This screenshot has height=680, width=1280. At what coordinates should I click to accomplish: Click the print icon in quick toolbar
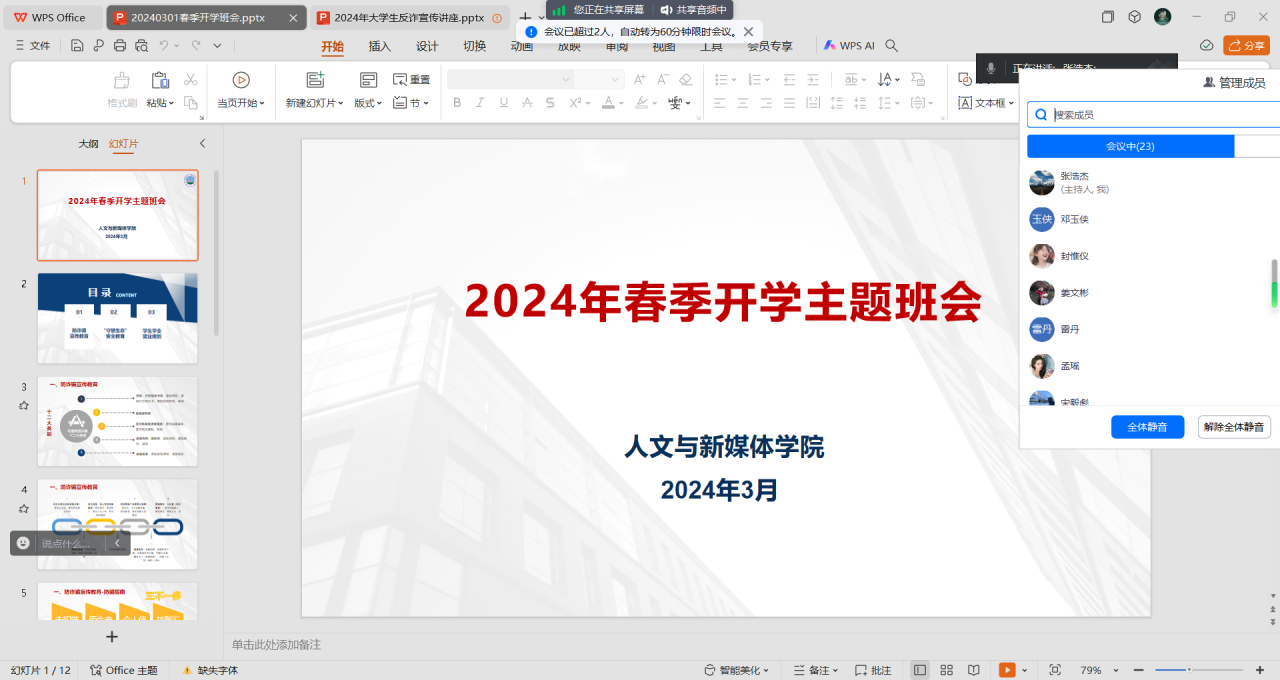120,45
